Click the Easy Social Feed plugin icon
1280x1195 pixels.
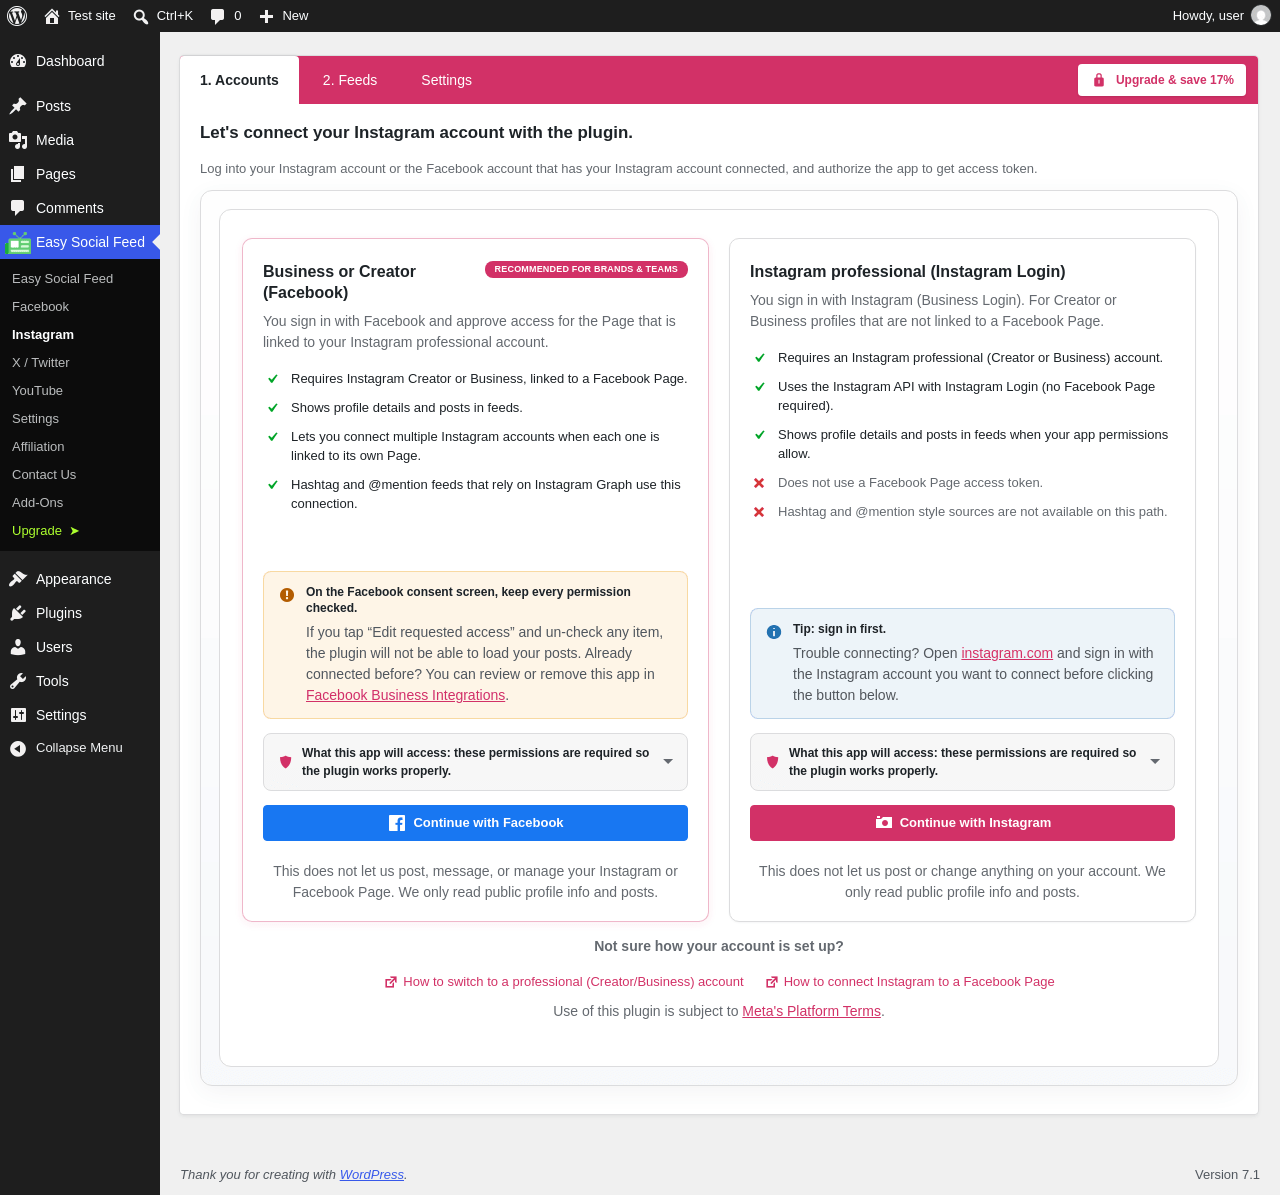[x=18, y=242]
